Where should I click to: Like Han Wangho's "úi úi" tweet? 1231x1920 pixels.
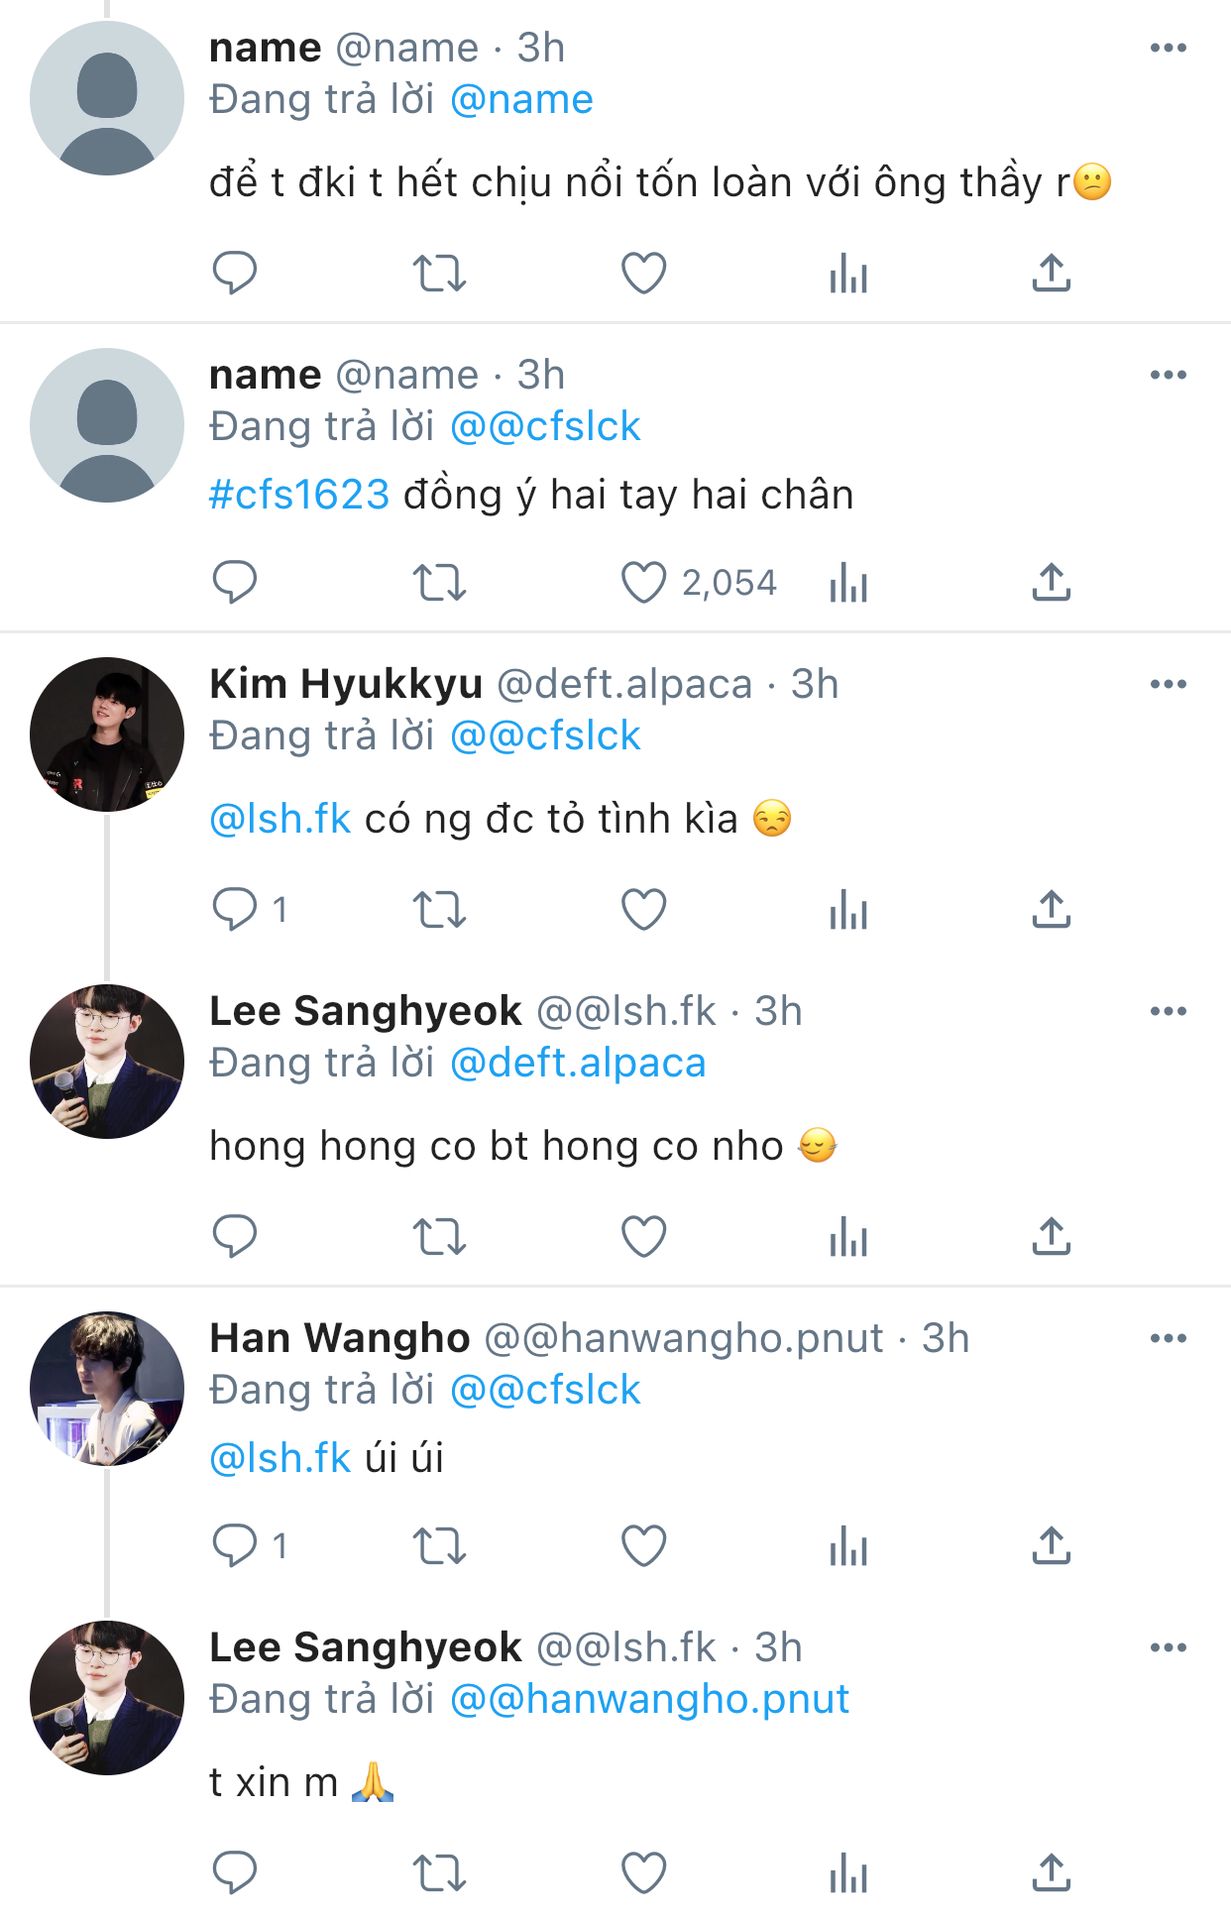tap(644, 1546)
